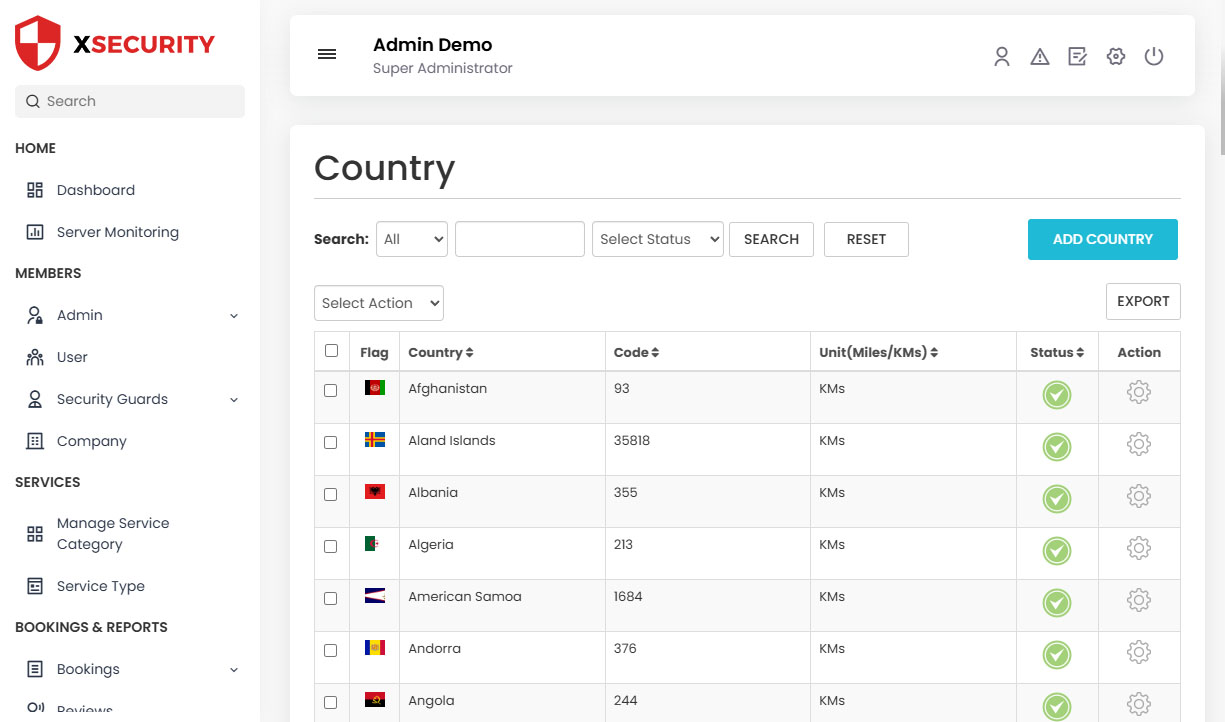
Task: Focus the sidebar Search field
Action: tap(130, 101)
